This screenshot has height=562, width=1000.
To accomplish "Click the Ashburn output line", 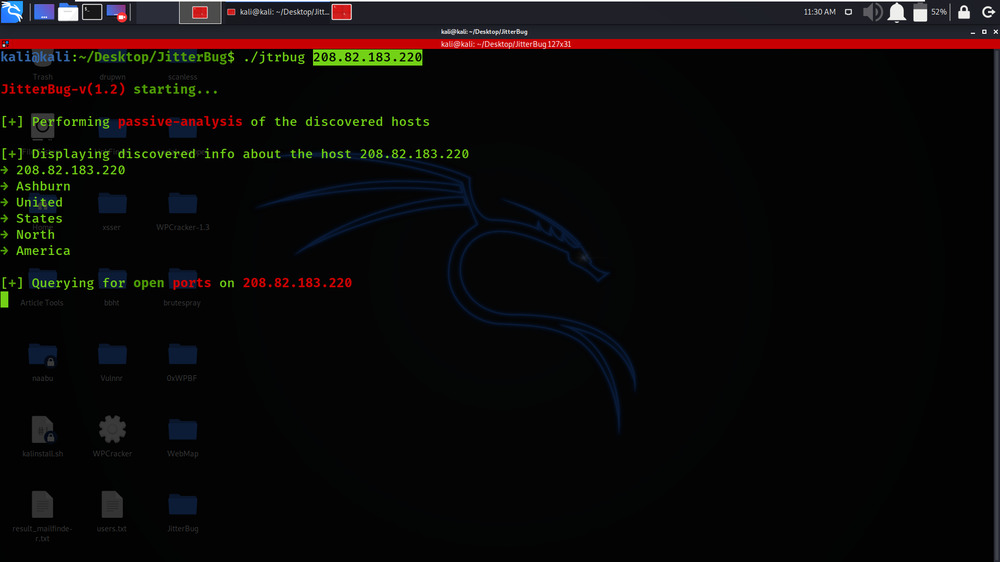I will [35, 186].
